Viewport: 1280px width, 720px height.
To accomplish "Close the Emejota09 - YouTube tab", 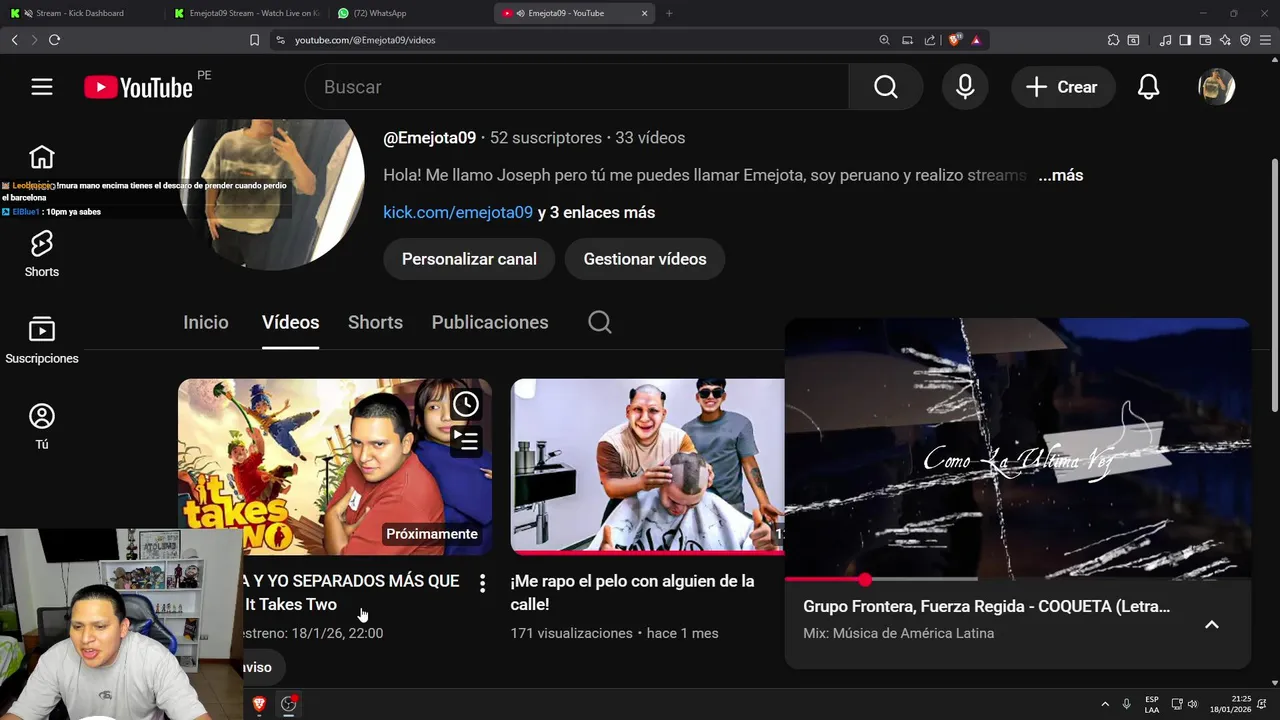I will click(x=644, y=13).
